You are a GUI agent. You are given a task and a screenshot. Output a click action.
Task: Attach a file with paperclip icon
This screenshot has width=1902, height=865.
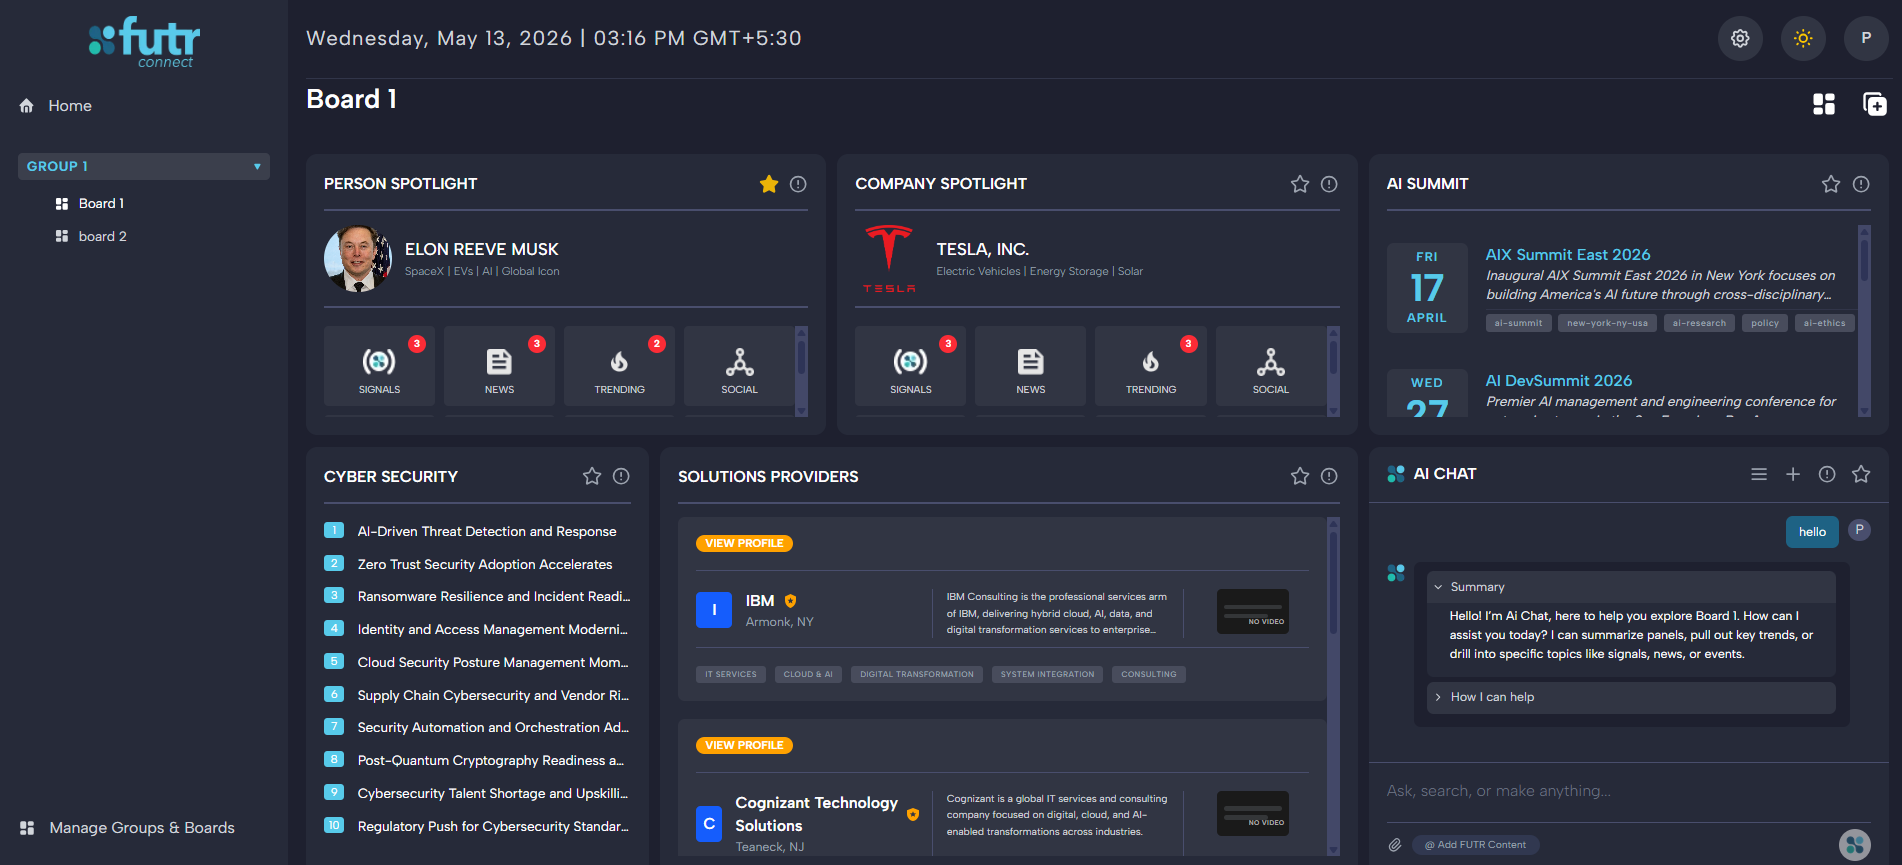click(1395, 845)
